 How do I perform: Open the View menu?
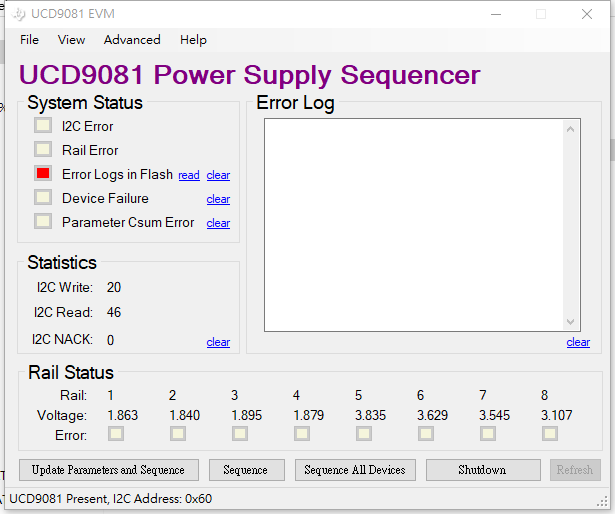(71, 40)
